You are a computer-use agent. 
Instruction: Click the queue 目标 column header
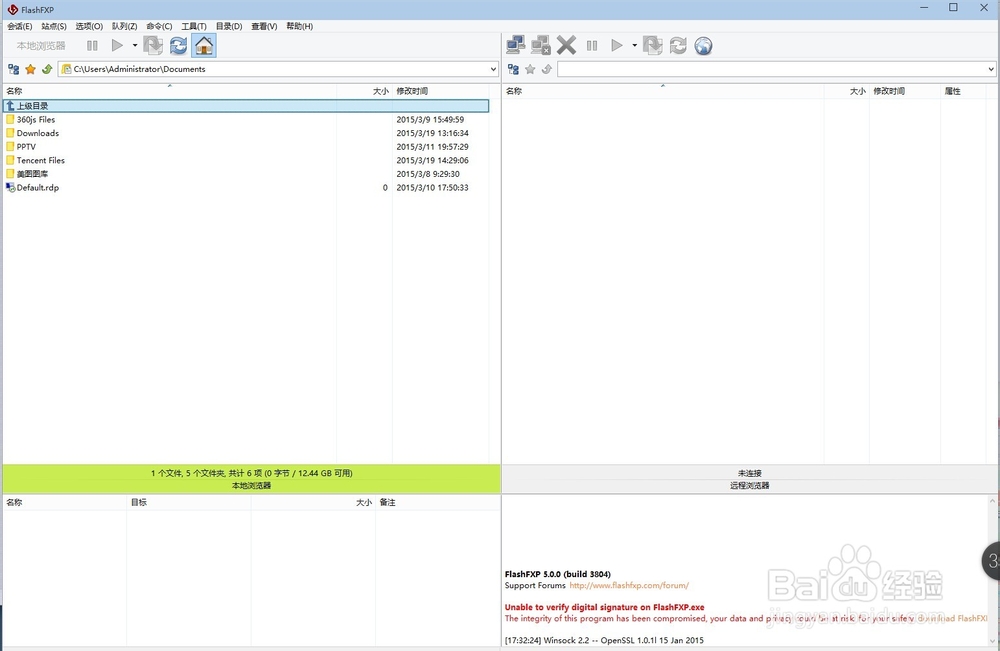[x=189, y=502]
